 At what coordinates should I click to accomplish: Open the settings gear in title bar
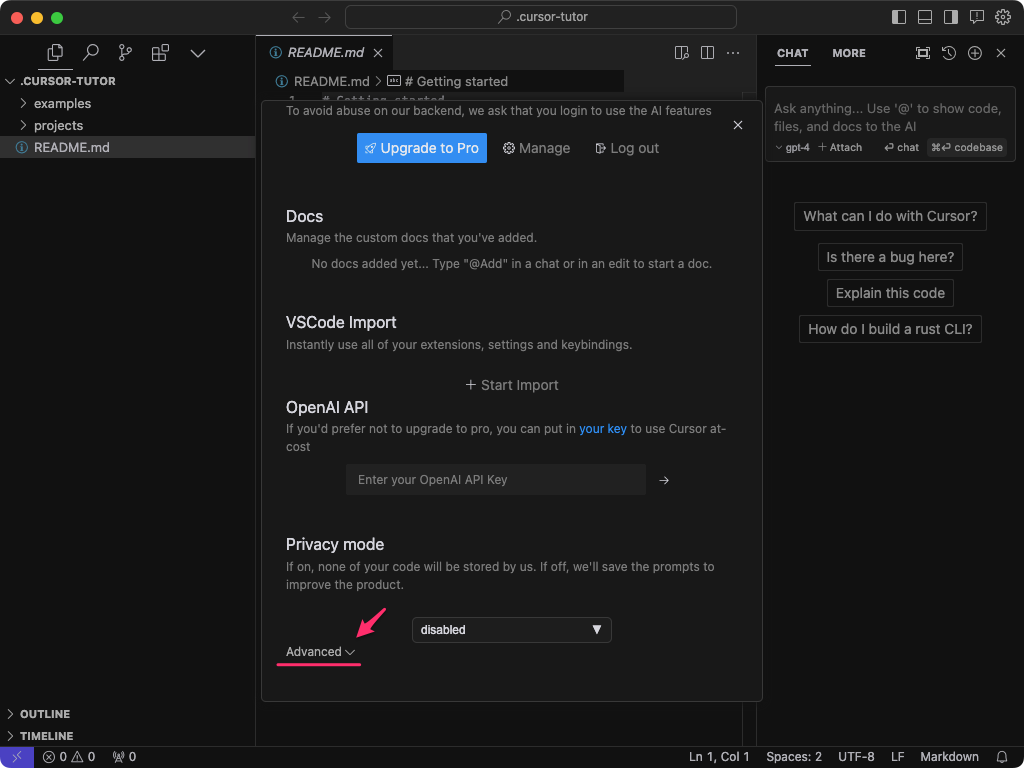1002,17
